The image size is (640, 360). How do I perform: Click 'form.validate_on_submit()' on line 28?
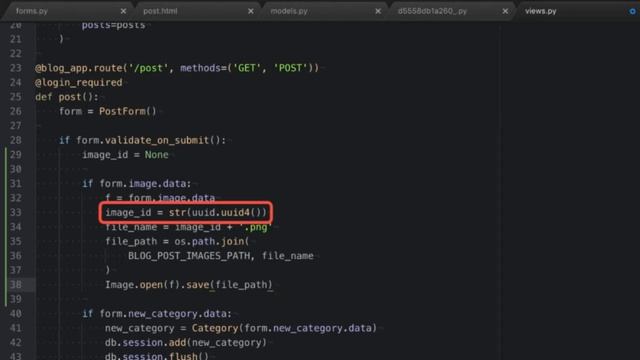click(148, 140)
